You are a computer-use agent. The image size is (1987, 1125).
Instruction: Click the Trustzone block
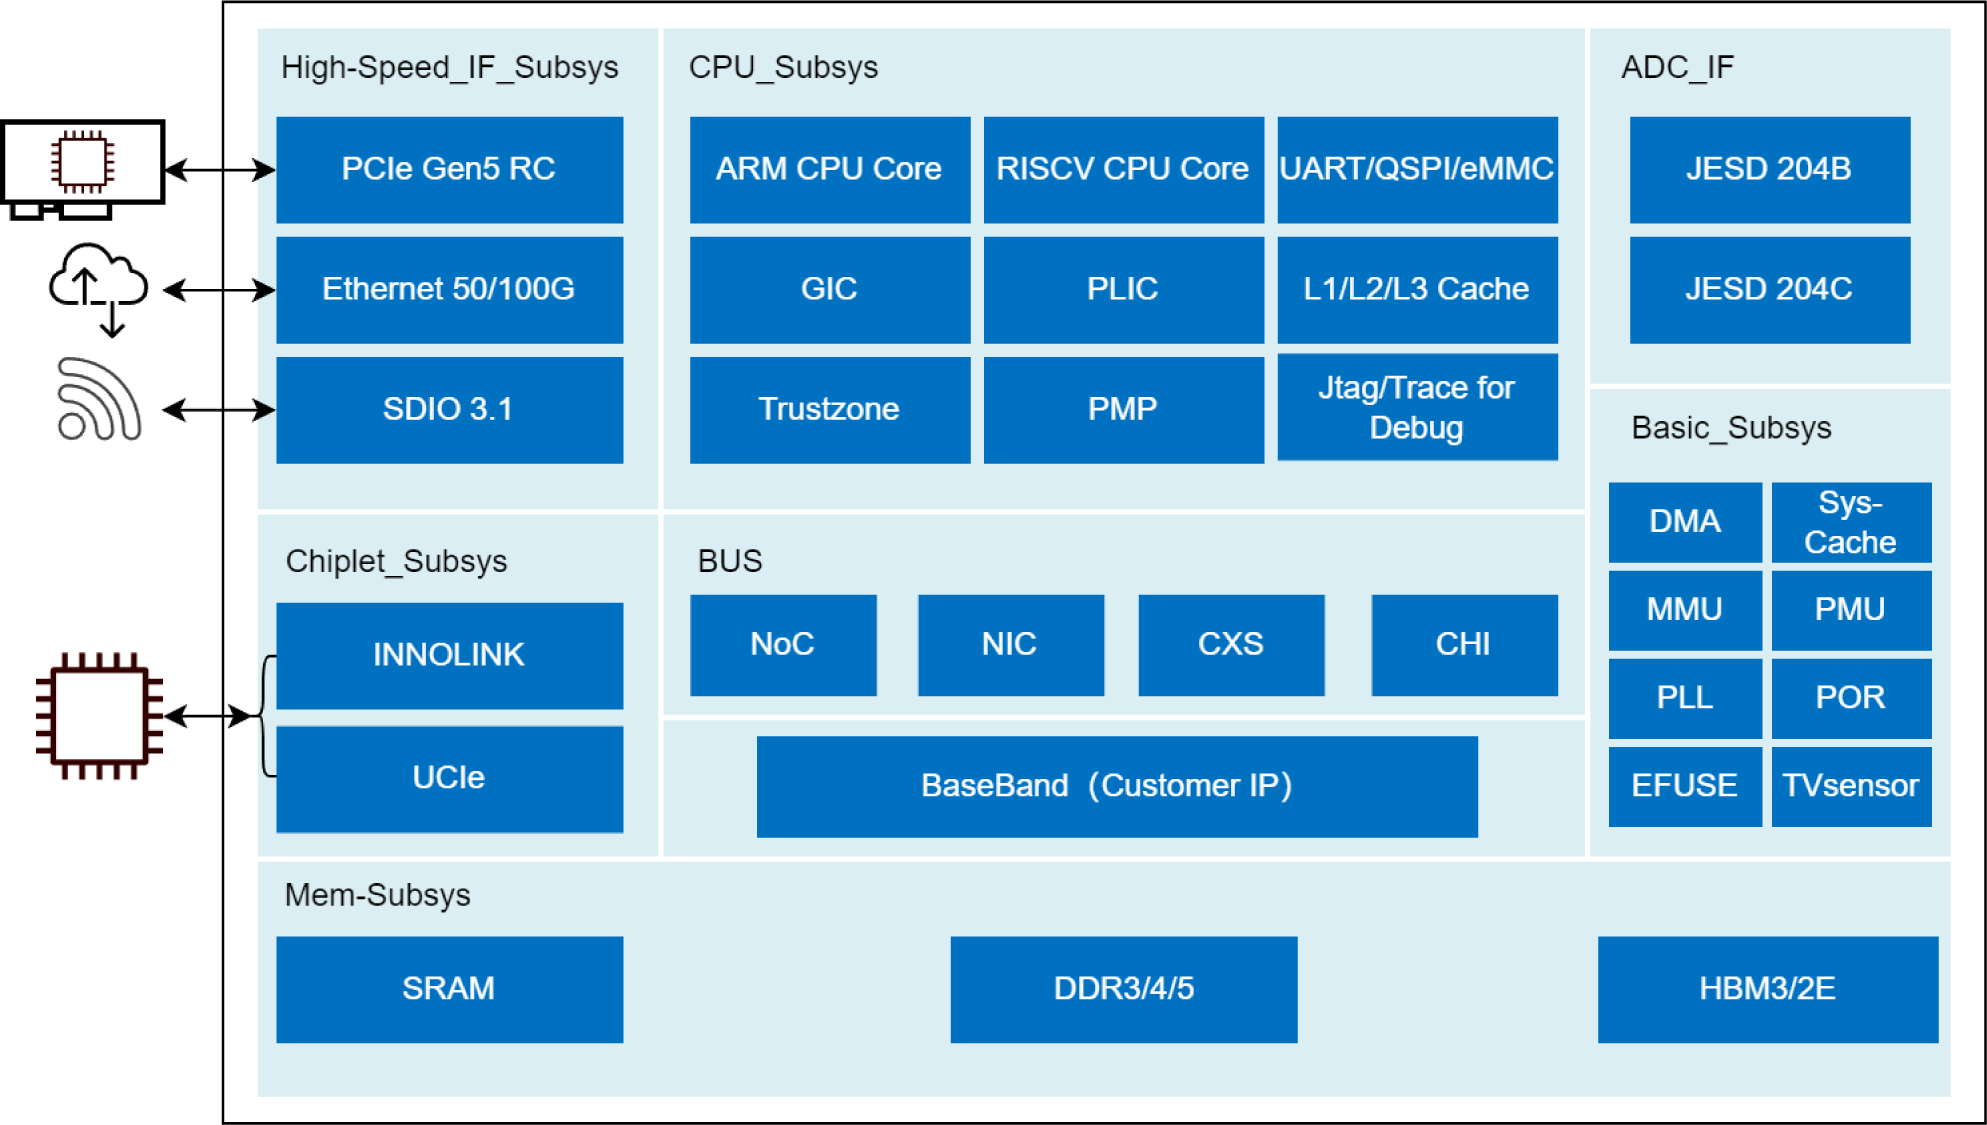829,410
